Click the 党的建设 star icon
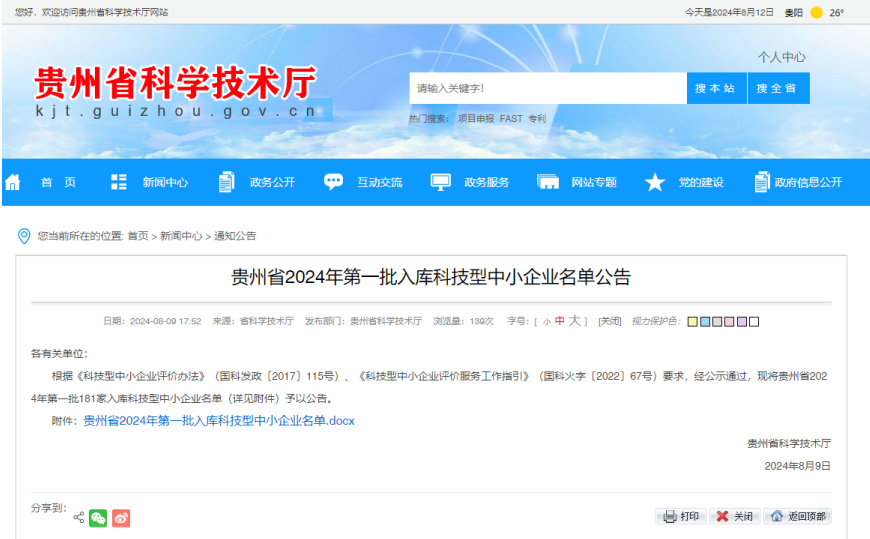Viewport: 870px width, 539px height. coord(654,182)
